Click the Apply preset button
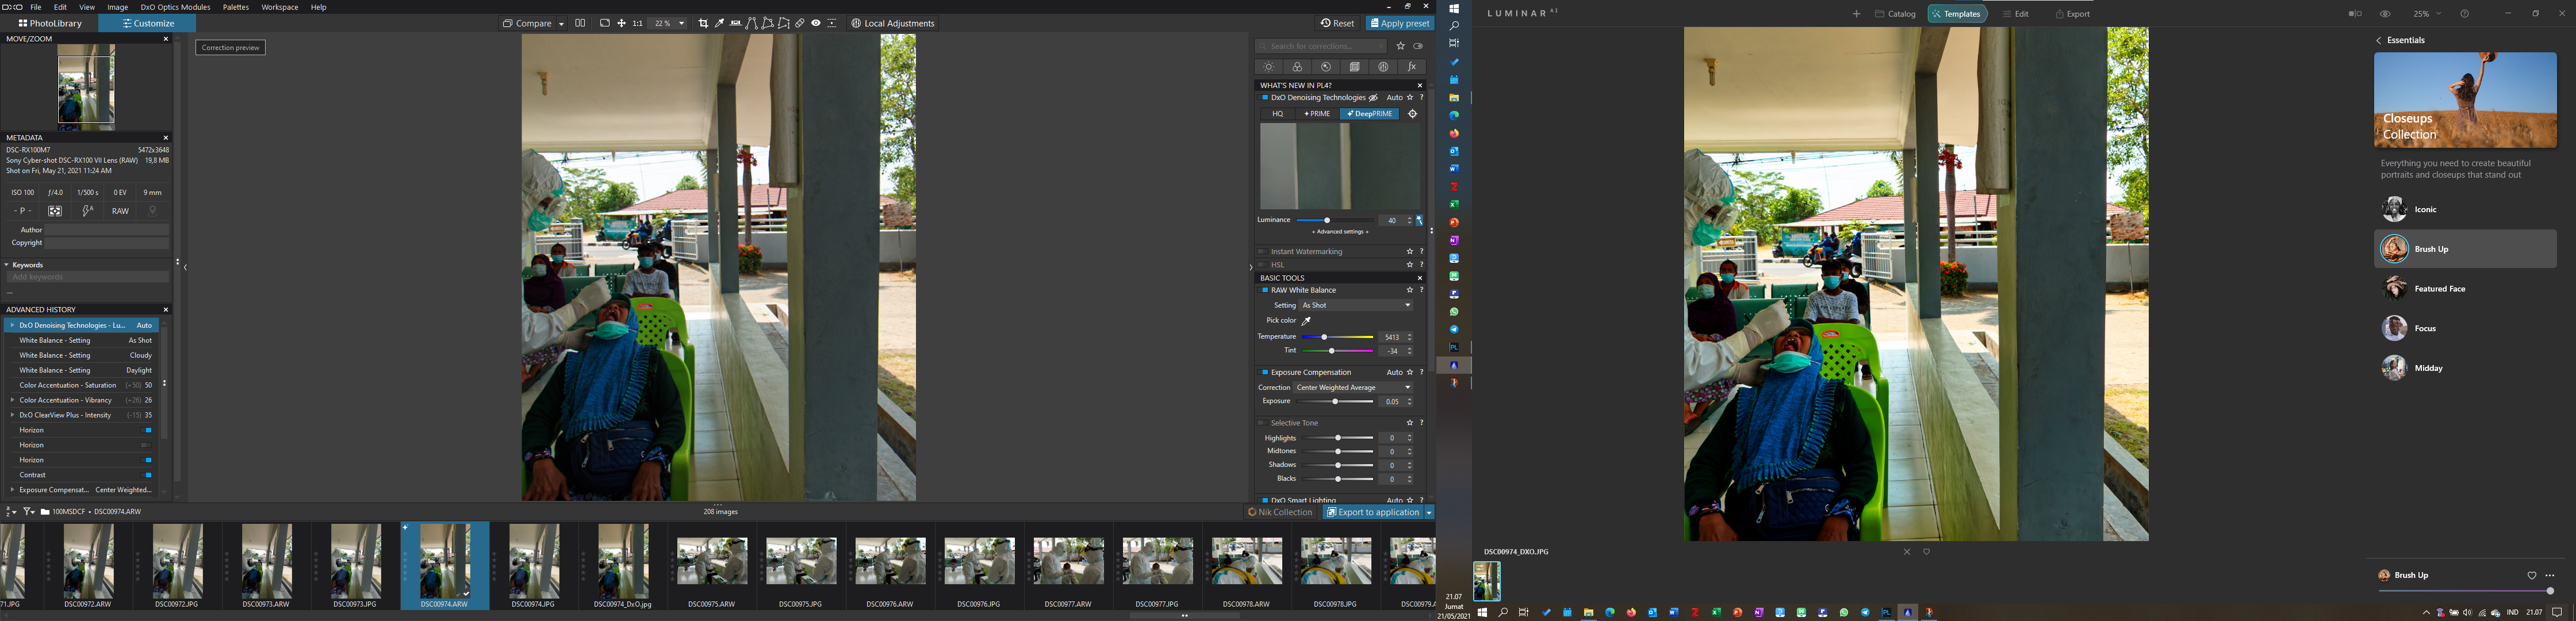This screenshot has height=621, width=2576. (x=1399, y=23)
